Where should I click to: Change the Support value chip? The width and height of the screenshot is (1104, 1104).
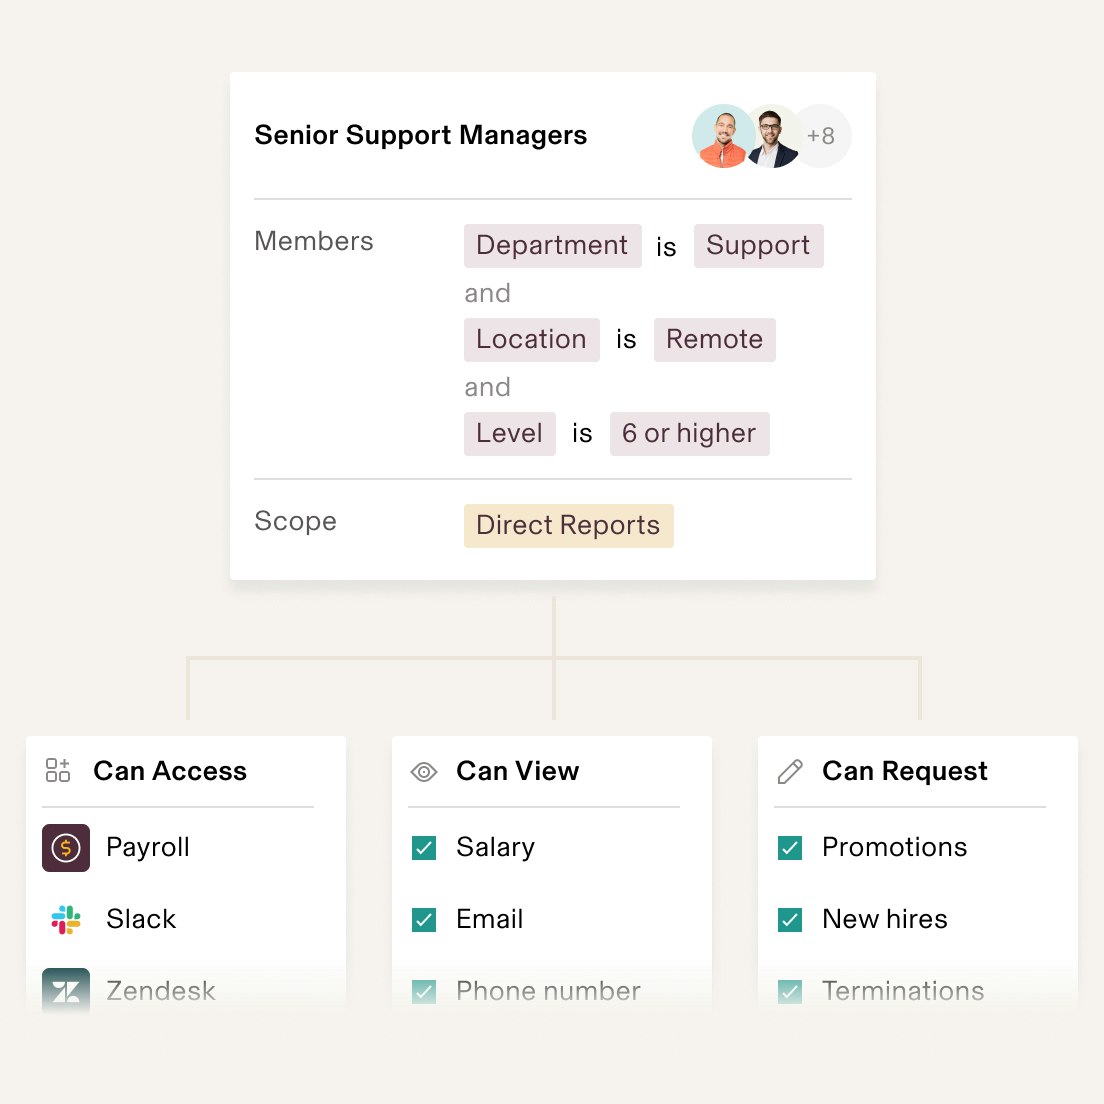[x=758, y=246]
